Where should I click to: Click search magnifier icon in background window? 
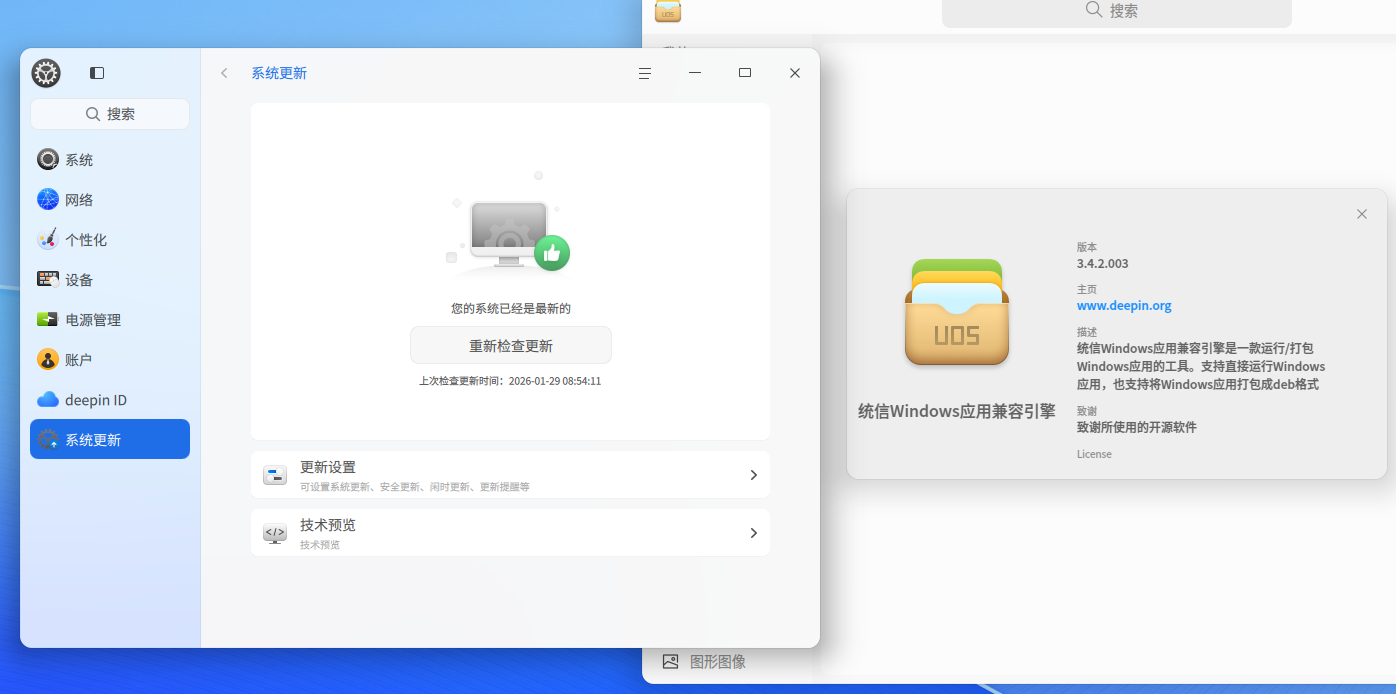(1094, 10)
